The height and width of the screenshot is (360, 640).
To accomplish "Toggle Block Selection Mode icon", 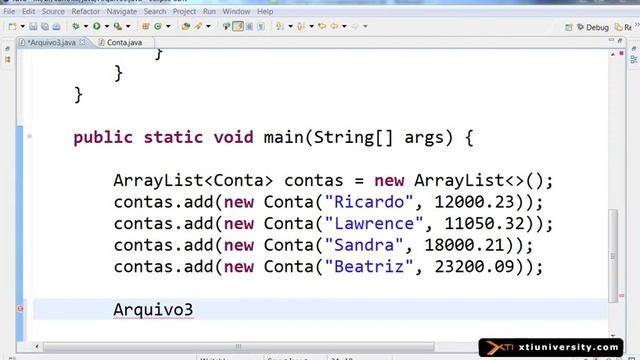I will point(249,27).
